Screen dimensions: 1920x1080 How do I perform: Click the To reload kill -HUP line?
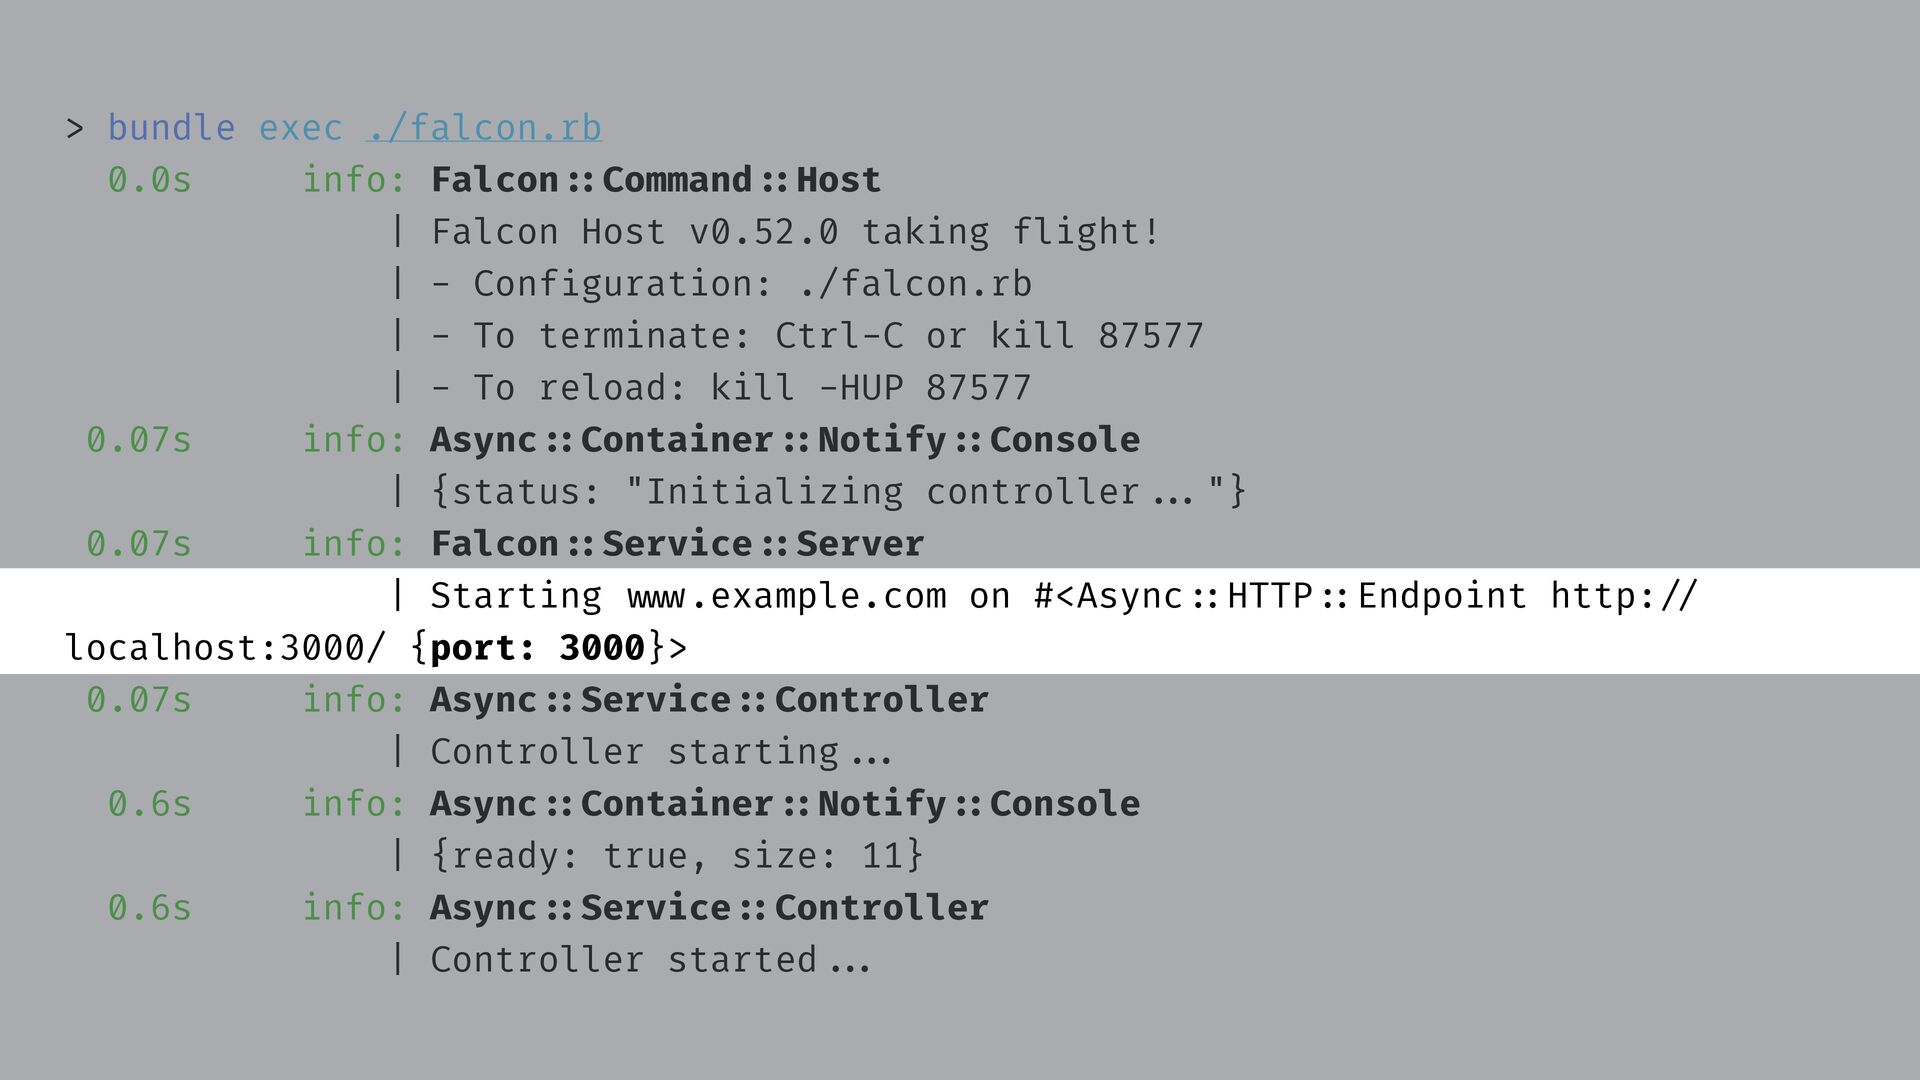[x=731, y=388]
